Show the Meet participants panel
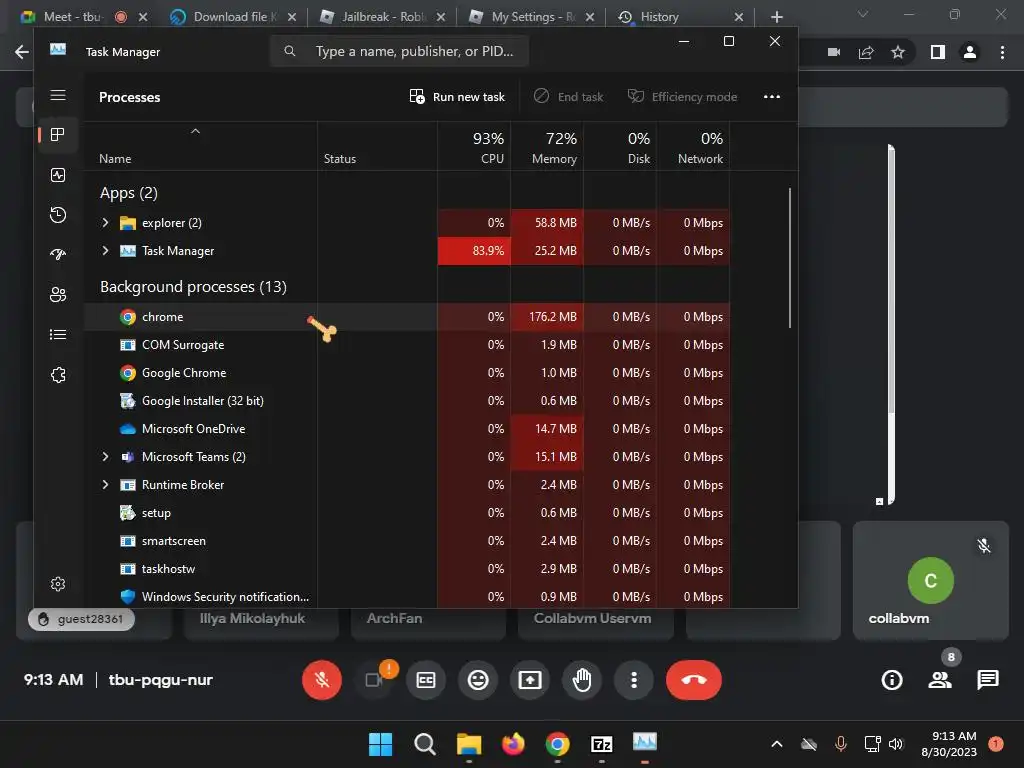The height and width of the screenshot is (768, 1024). coord(940,680)
